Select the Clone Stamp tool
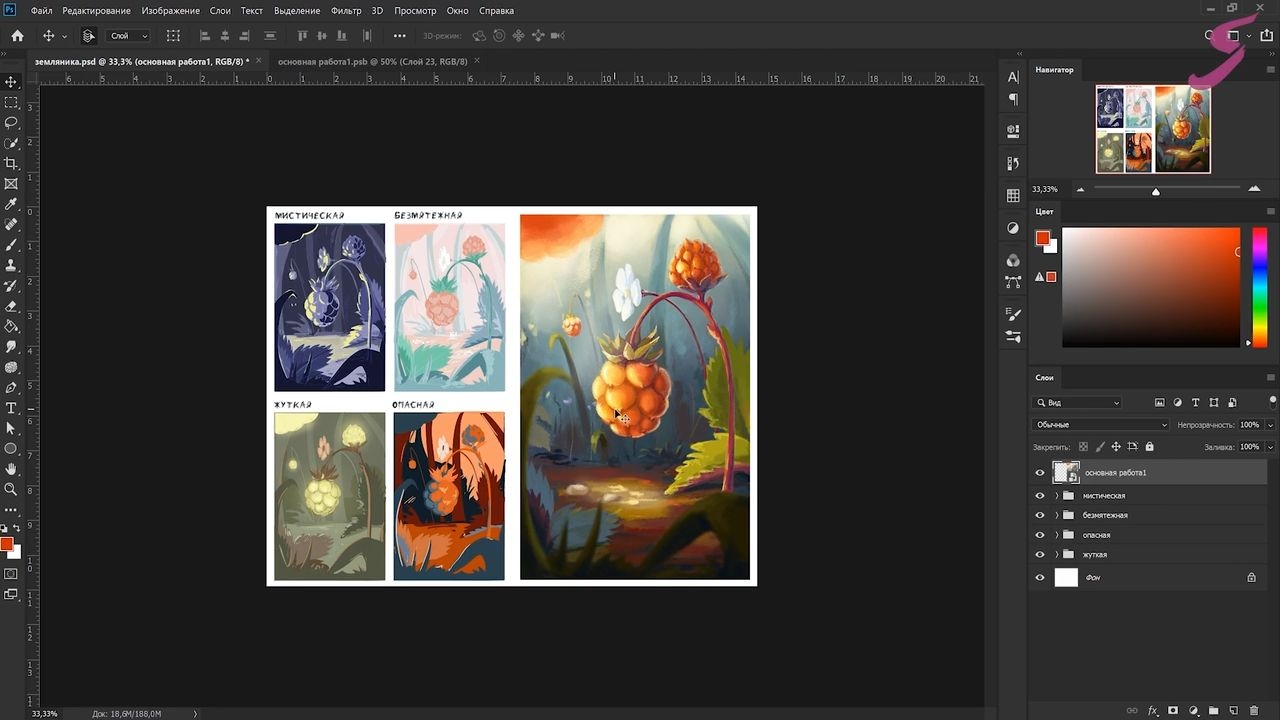This screenshot has height=720, width=1280. 11,265
